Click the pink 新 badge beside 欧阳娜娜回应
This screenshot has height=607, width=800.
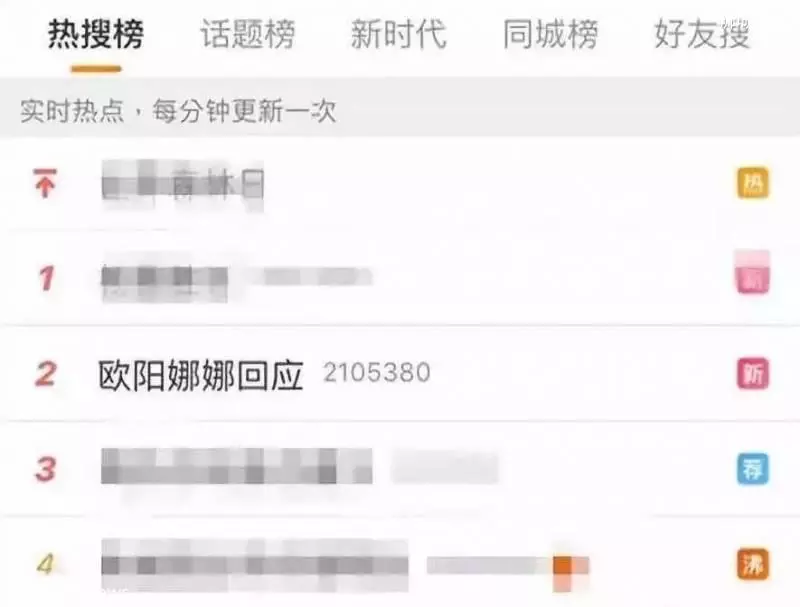753,373
